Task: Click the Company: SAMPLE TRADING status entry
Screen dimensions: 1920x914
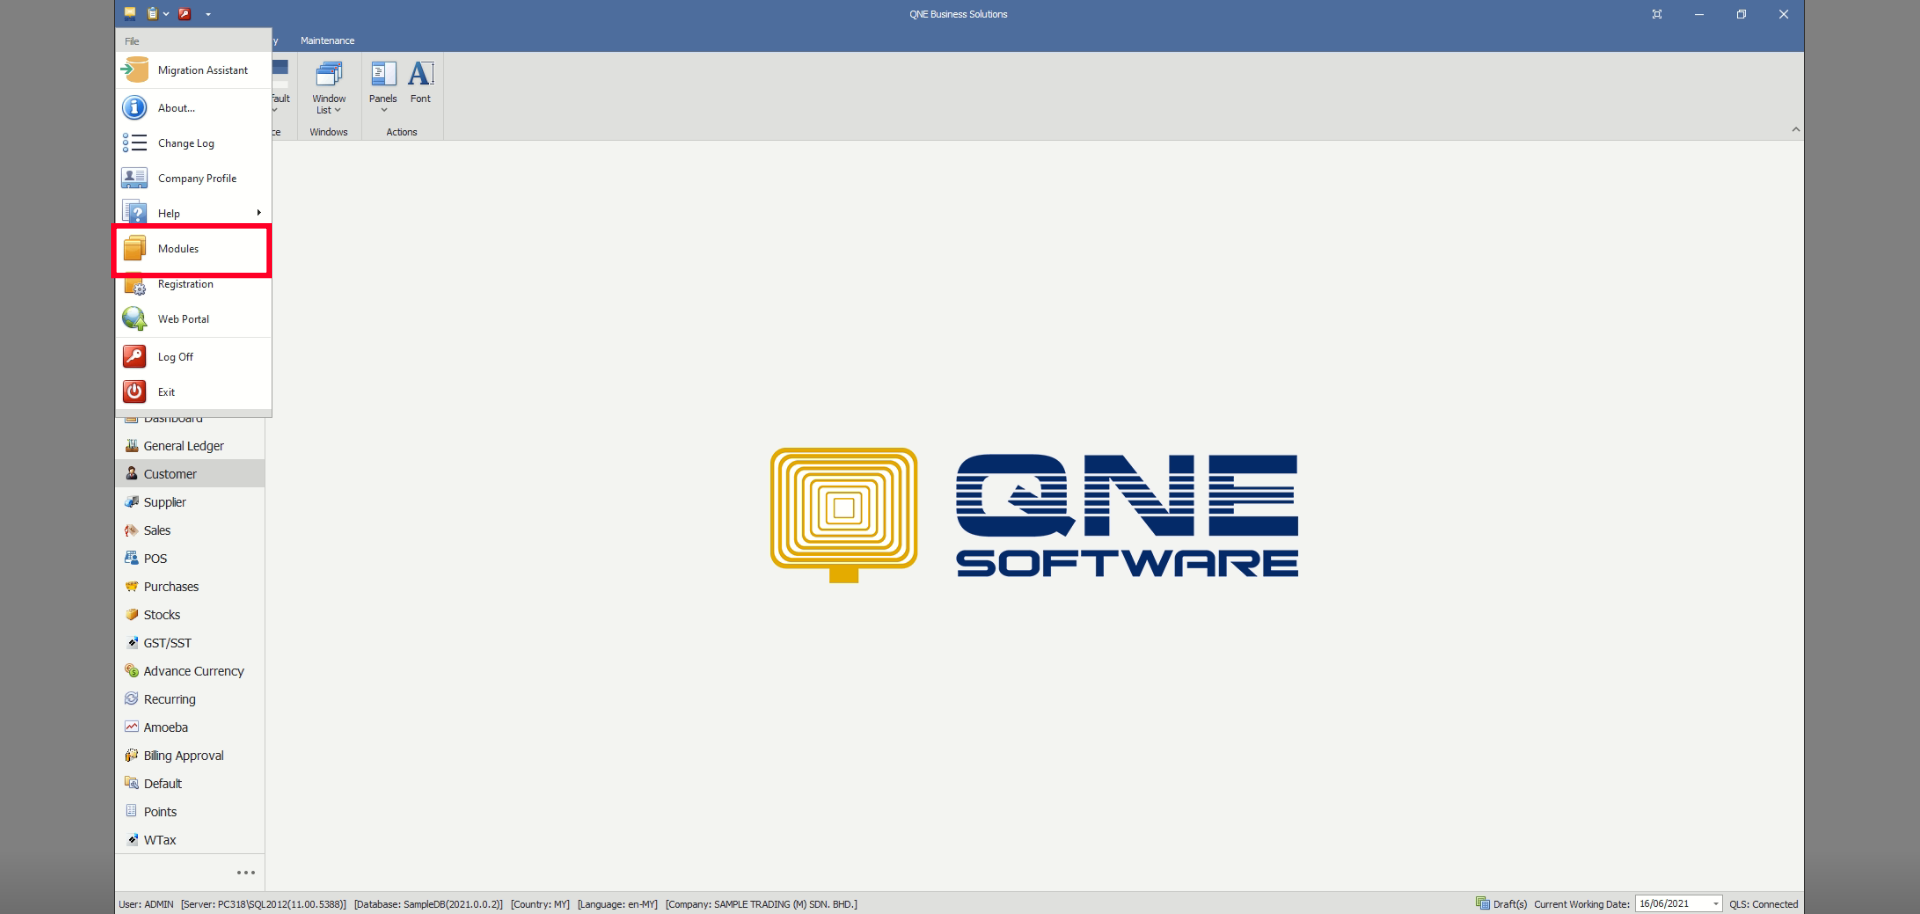Action: pos(761,904)
